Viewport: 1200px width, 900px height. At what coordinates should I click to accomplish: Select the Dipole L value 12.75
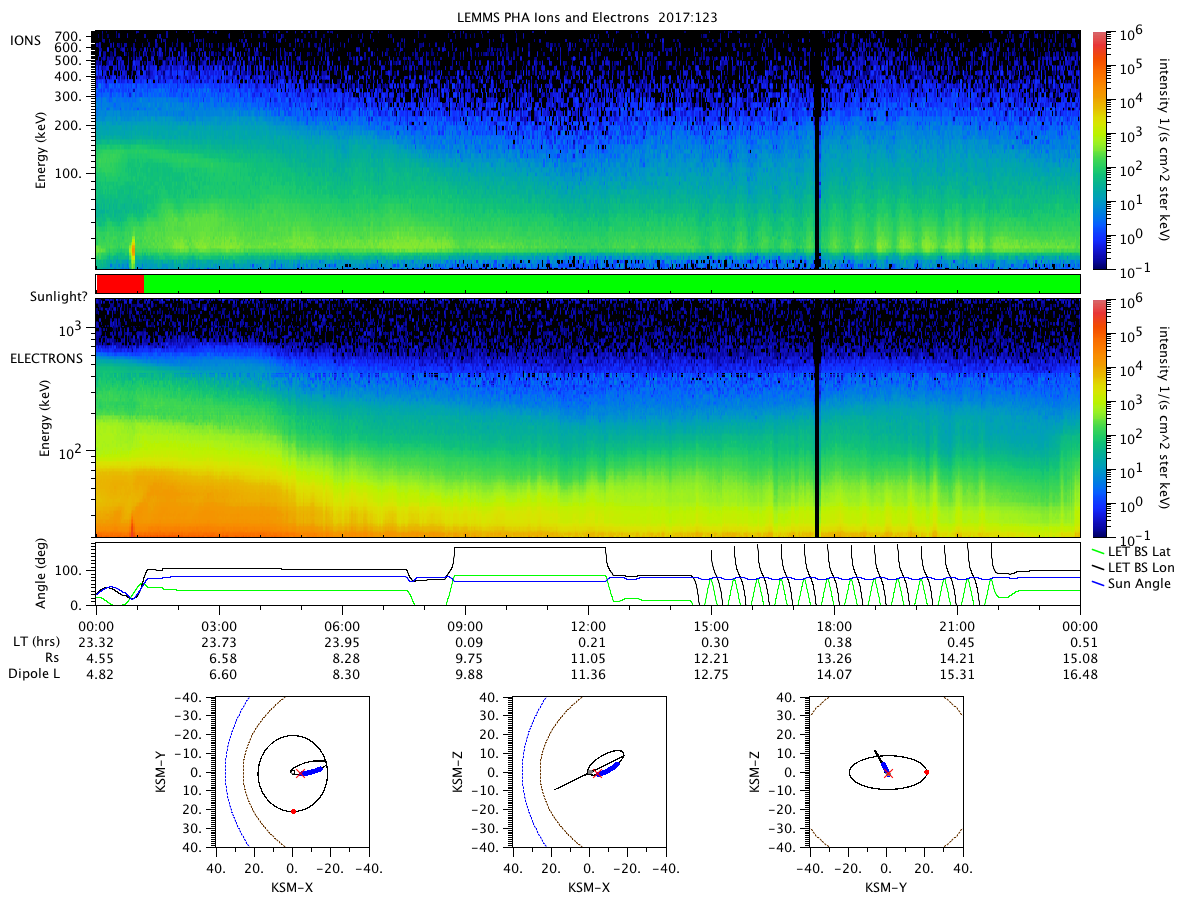pos(711,674)
